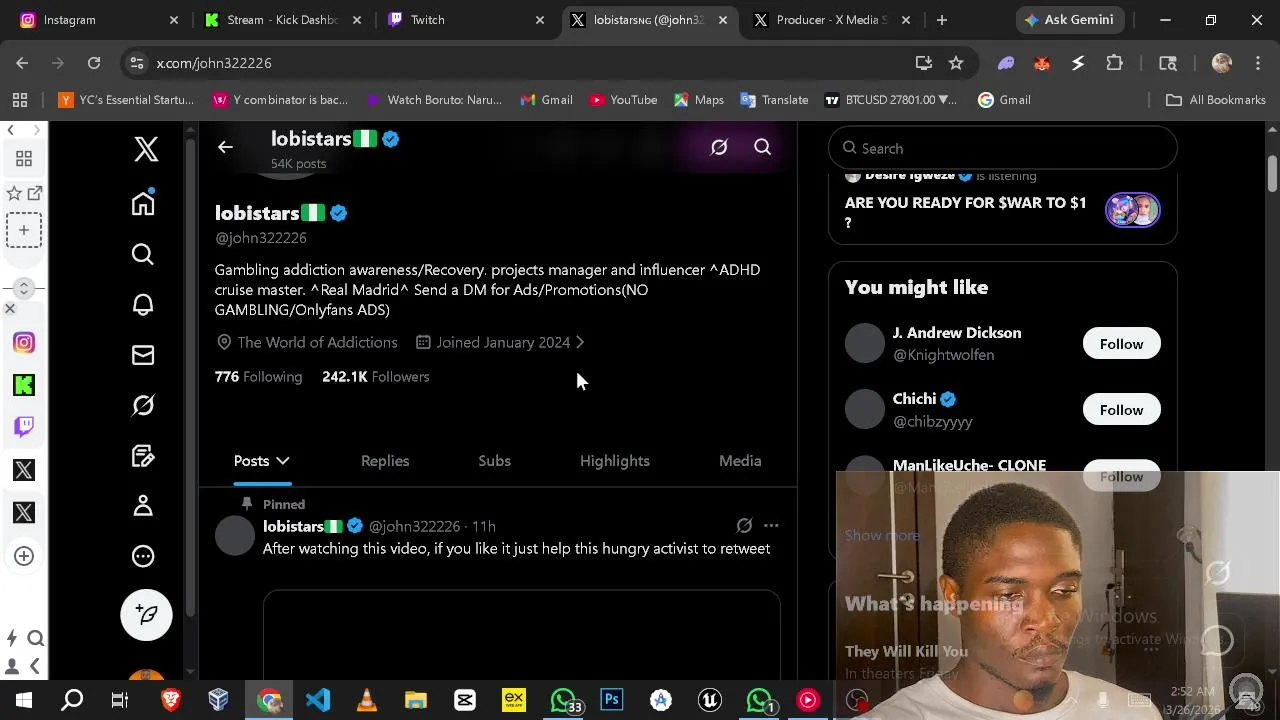Open the three-dot menu on the pinned post
Viewport: 1280px width, 720px height.
coord(771,525)
